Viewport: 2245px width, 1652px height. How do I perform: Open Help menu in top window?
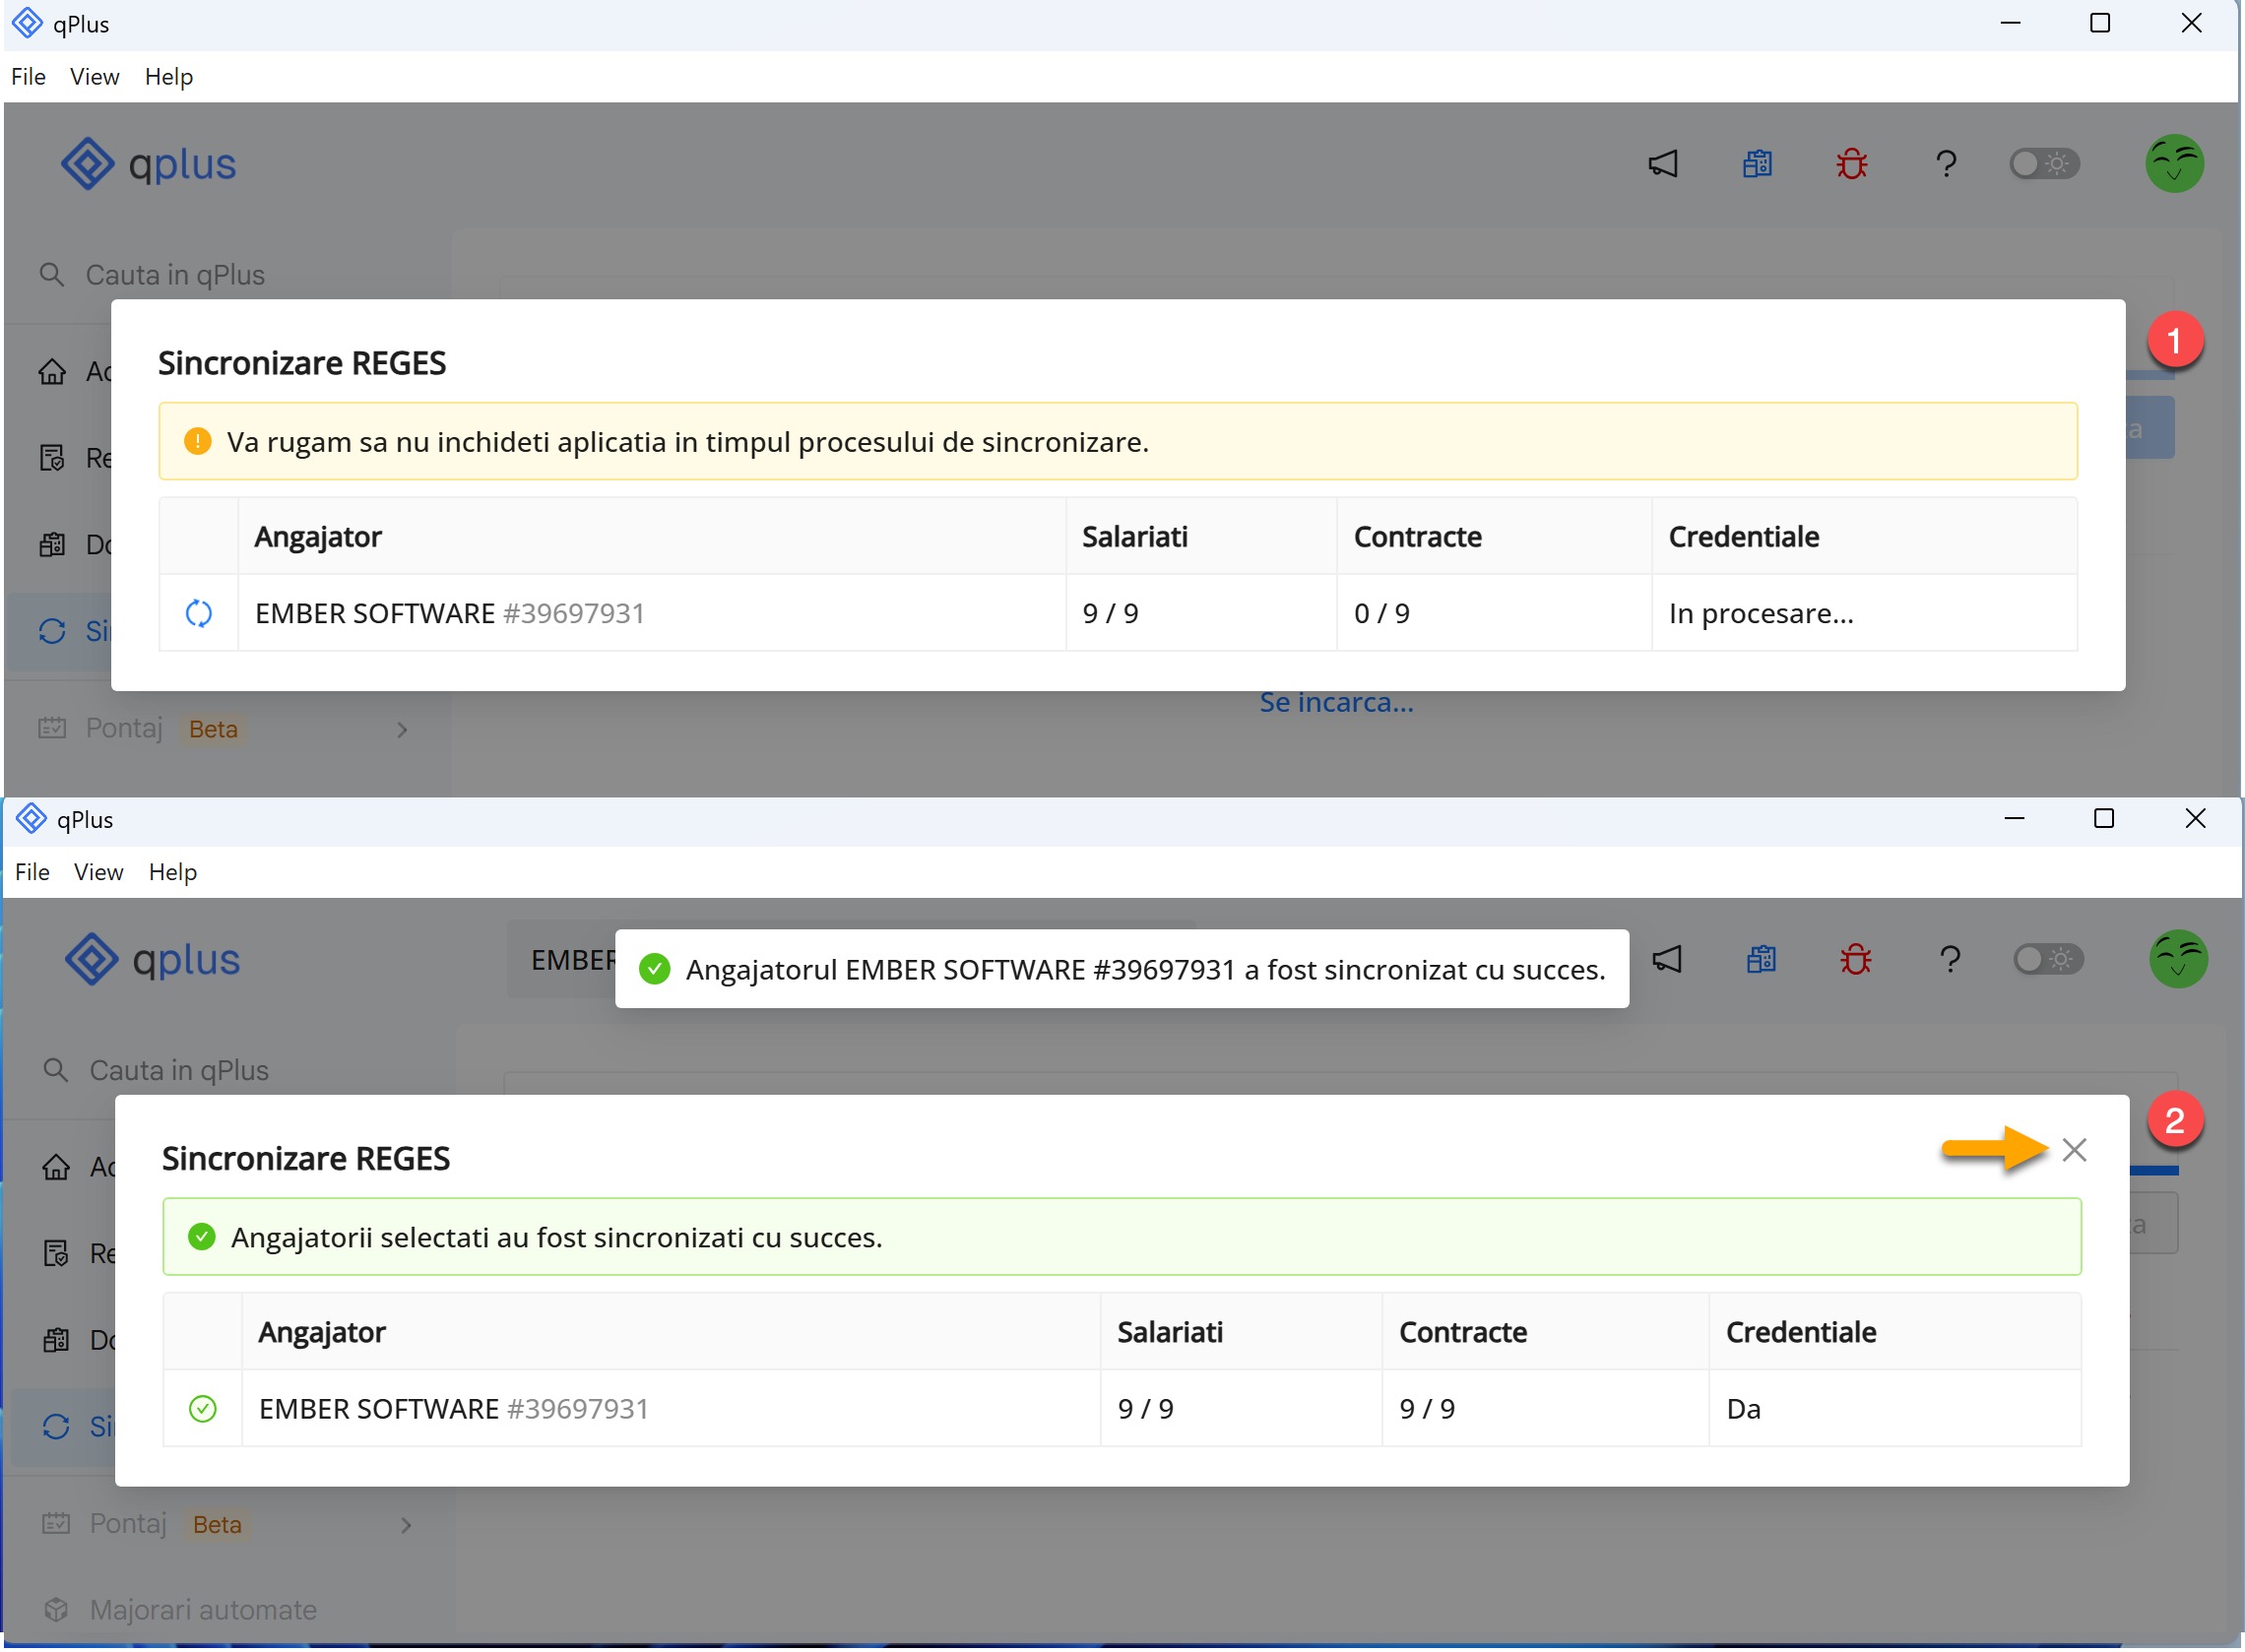click(x=169, y=77)
